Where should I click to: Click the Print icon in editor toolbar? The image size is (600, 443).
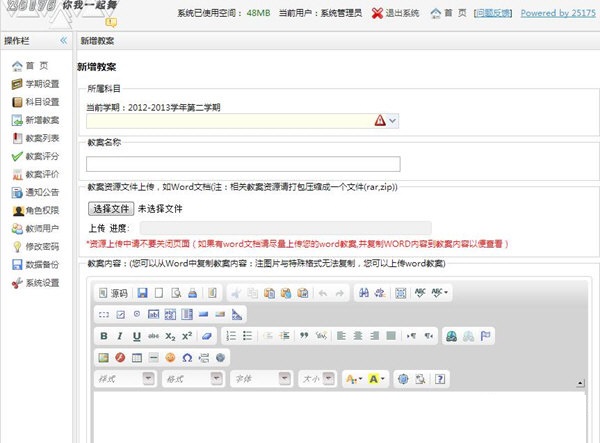pos(192,293)
